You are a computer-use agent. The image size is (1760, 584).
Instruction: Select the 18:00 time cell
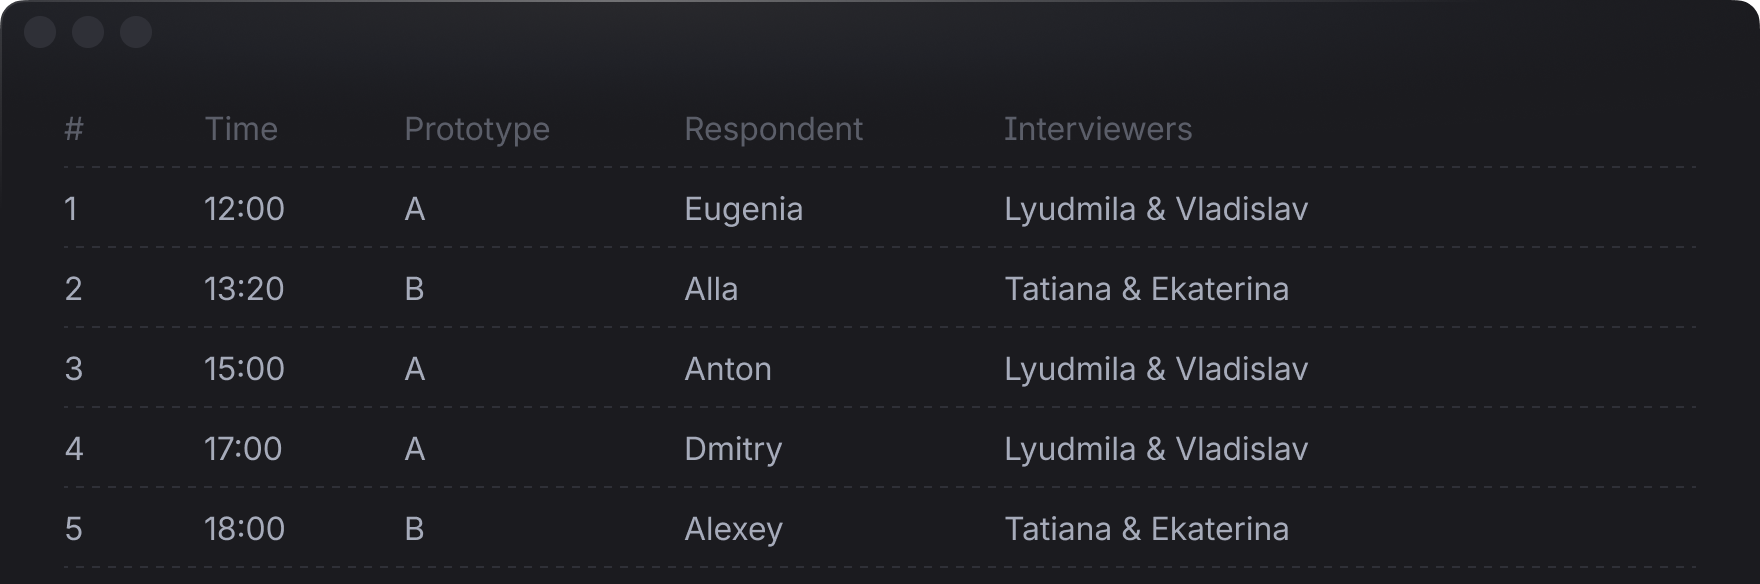(x=244, y=529)
